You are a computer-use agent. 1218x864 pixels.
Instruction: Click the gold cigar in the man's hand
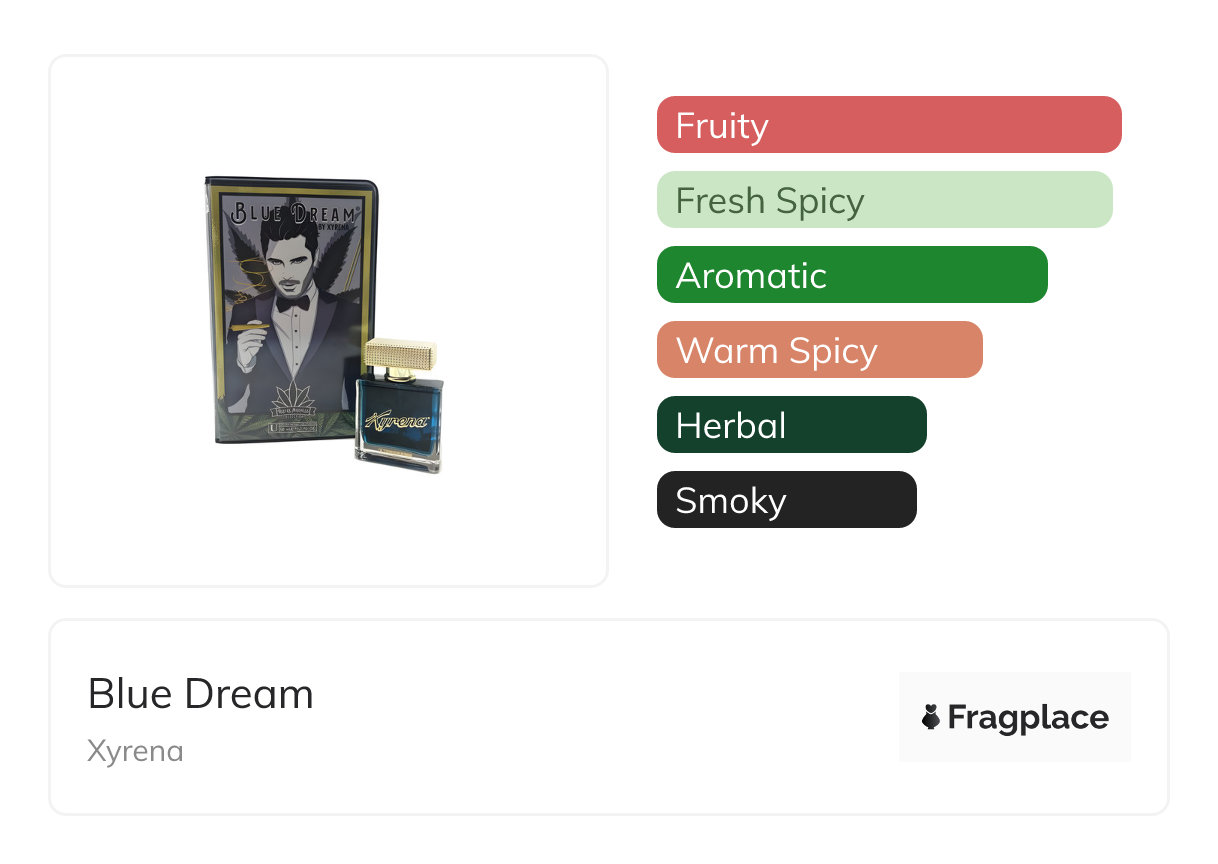[x=246, y=325]
